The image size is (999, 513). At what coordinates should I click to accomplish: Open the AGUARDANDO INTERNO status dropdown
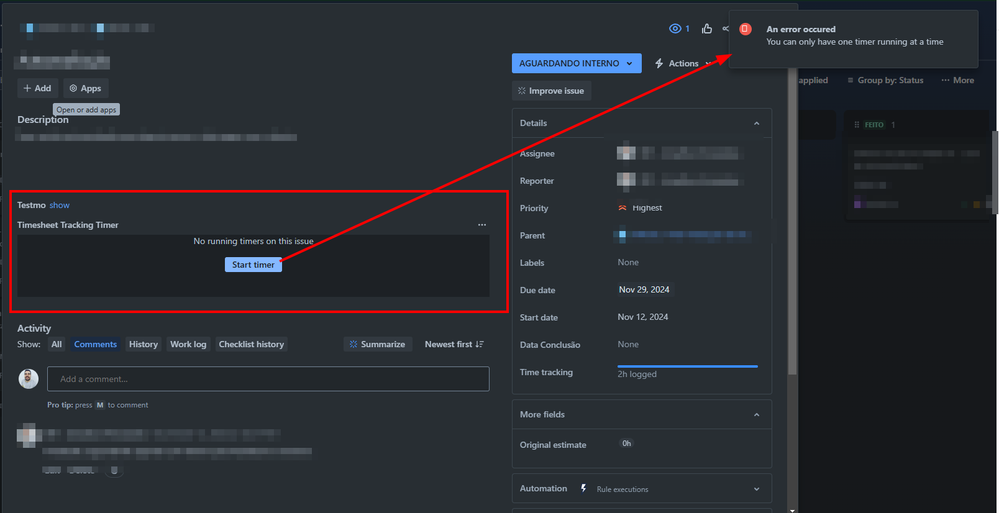pyautogui.click(x=576, y=63)
